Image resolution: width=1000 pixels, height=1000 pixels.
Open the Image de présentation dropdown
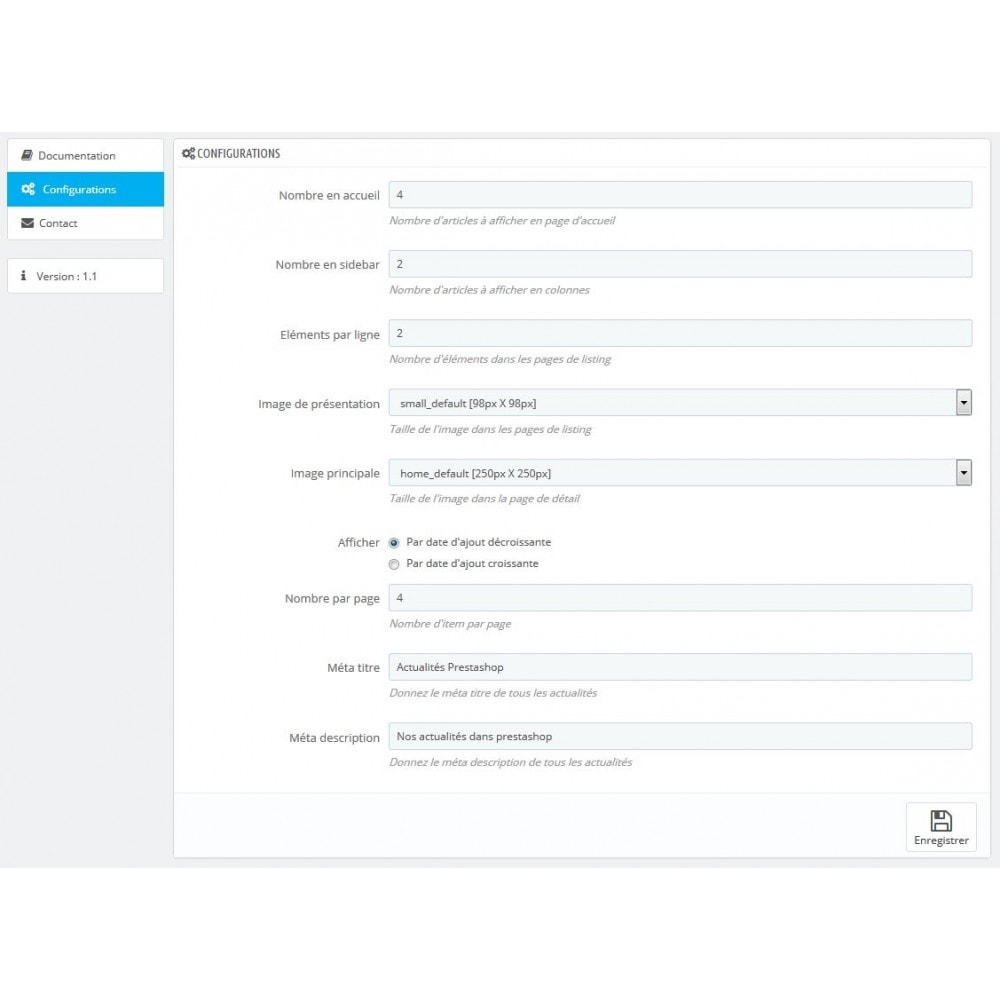(x=680, y=403)
